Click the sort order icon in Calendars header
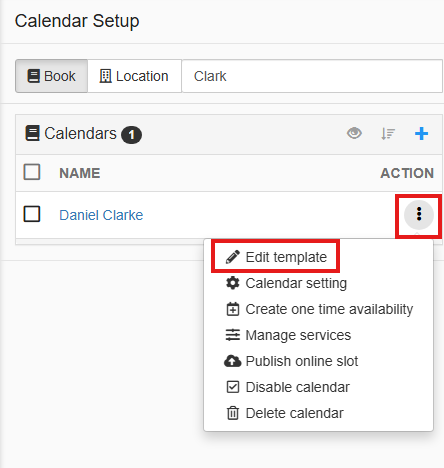Viewport: 444px width, 468px height. [388, 134]
